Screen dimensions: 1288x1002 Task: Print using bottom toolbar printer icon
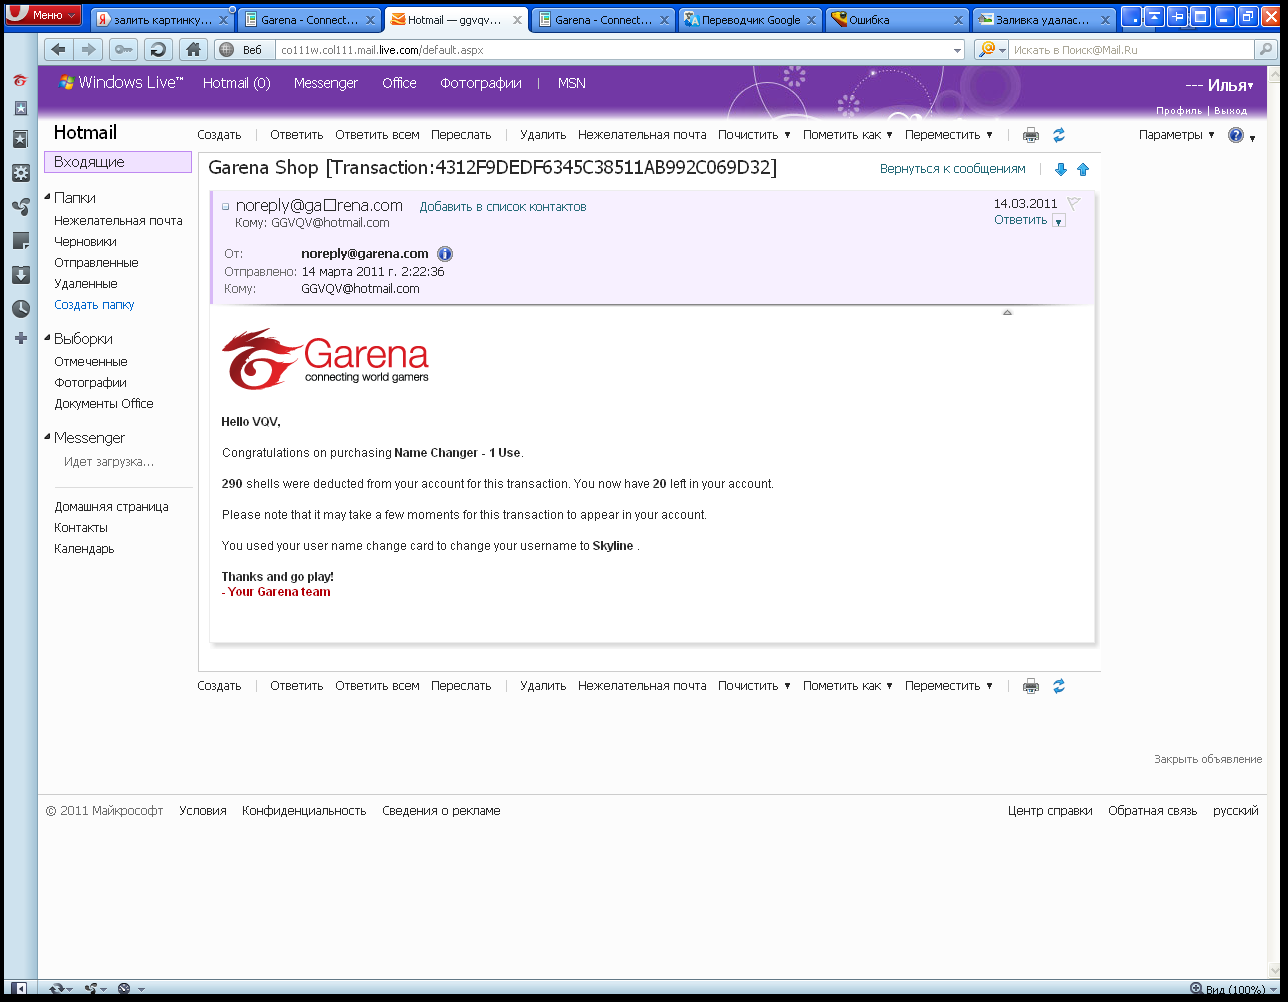point(1031,686)
